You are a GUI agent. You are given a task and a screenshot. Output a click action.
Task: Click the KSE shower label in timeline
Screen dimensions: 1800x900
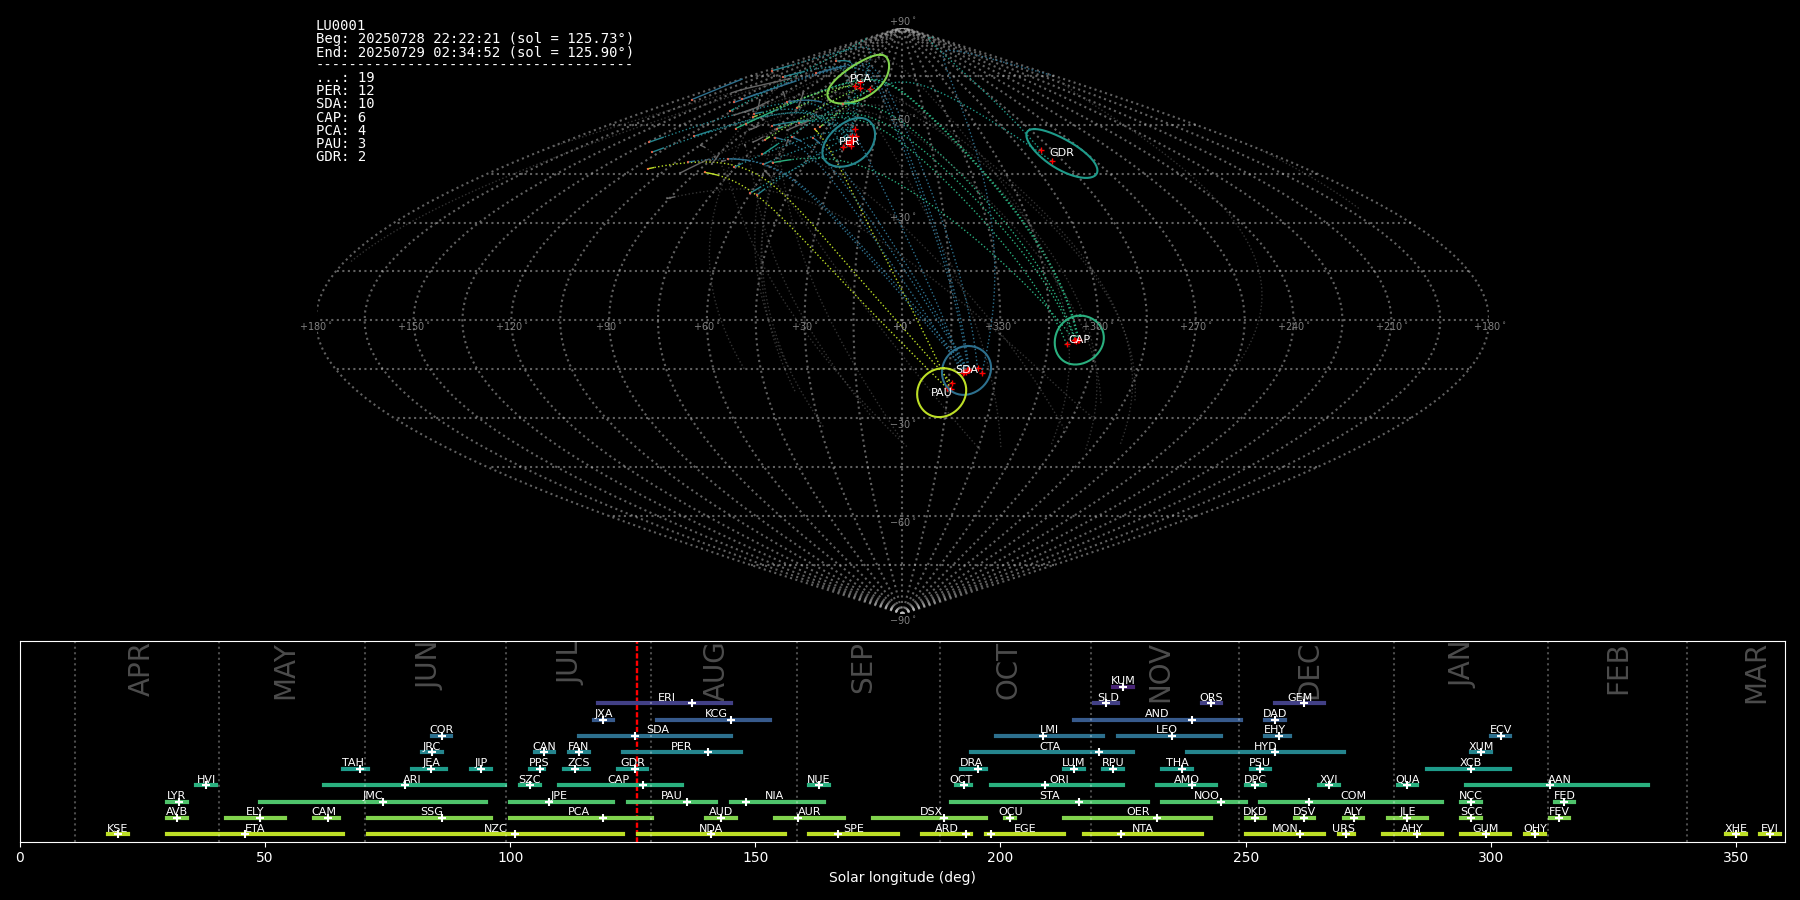[117, 829]
